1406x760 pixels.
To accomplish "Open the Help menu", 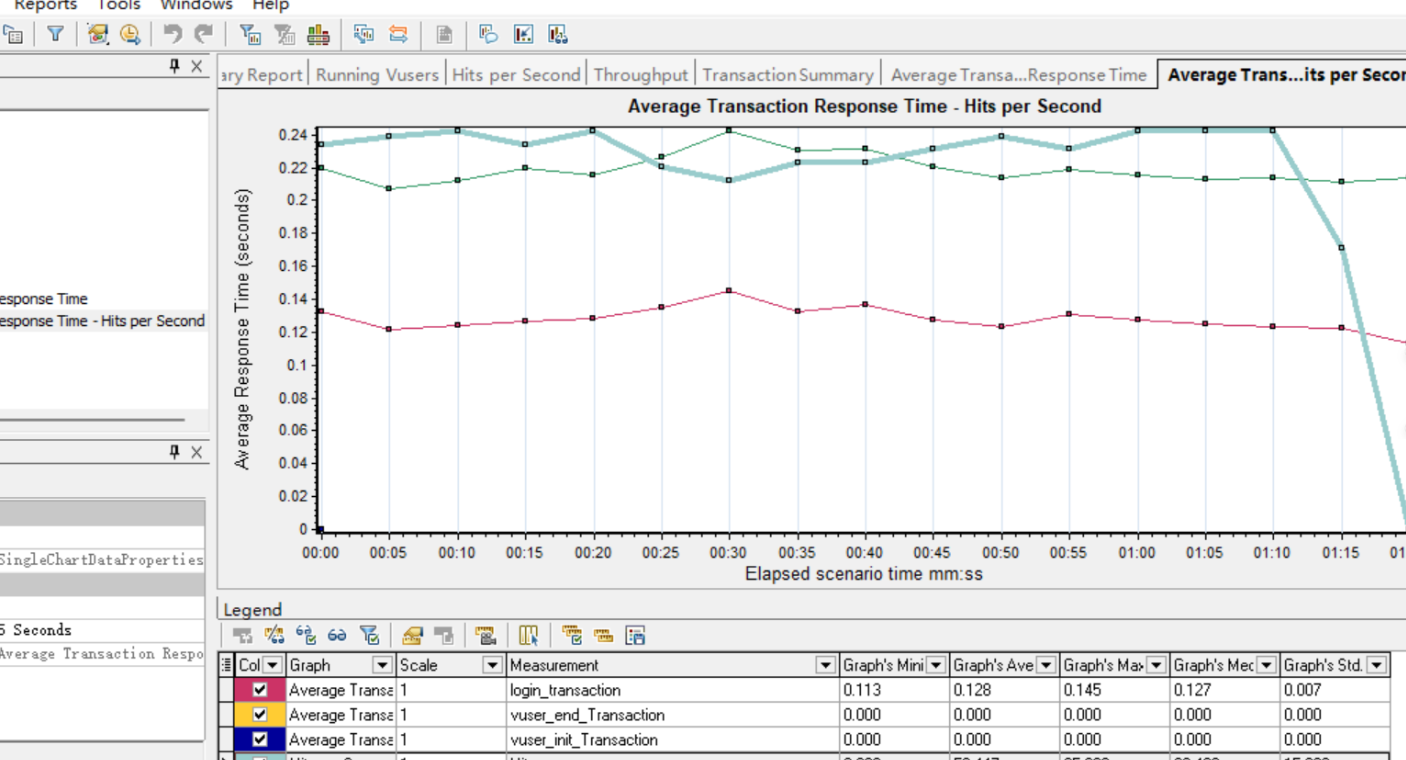I will click(270, 6).
